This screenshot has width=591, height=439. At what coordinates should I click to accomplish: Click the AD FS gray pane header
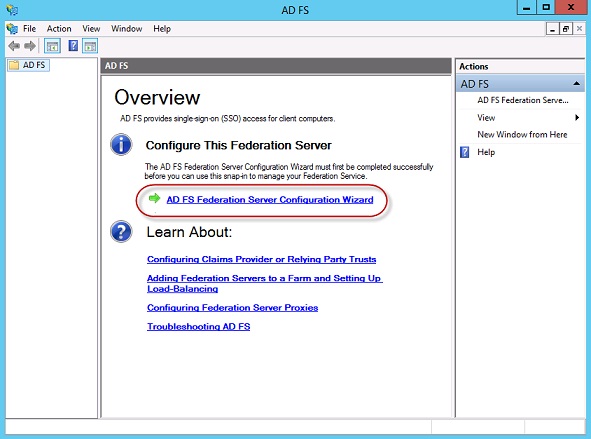pos(276,66)
